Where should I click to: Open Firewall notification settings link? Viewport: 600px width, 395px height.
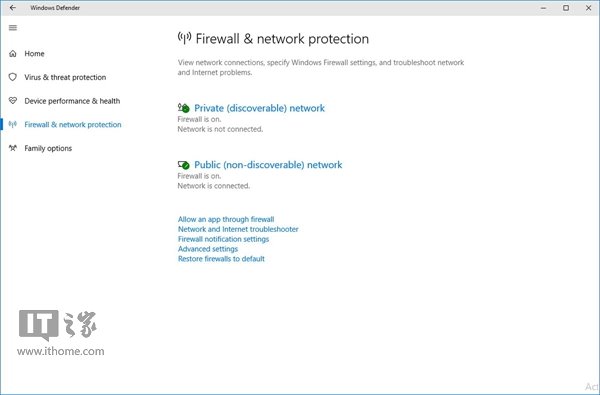[223, 239]
